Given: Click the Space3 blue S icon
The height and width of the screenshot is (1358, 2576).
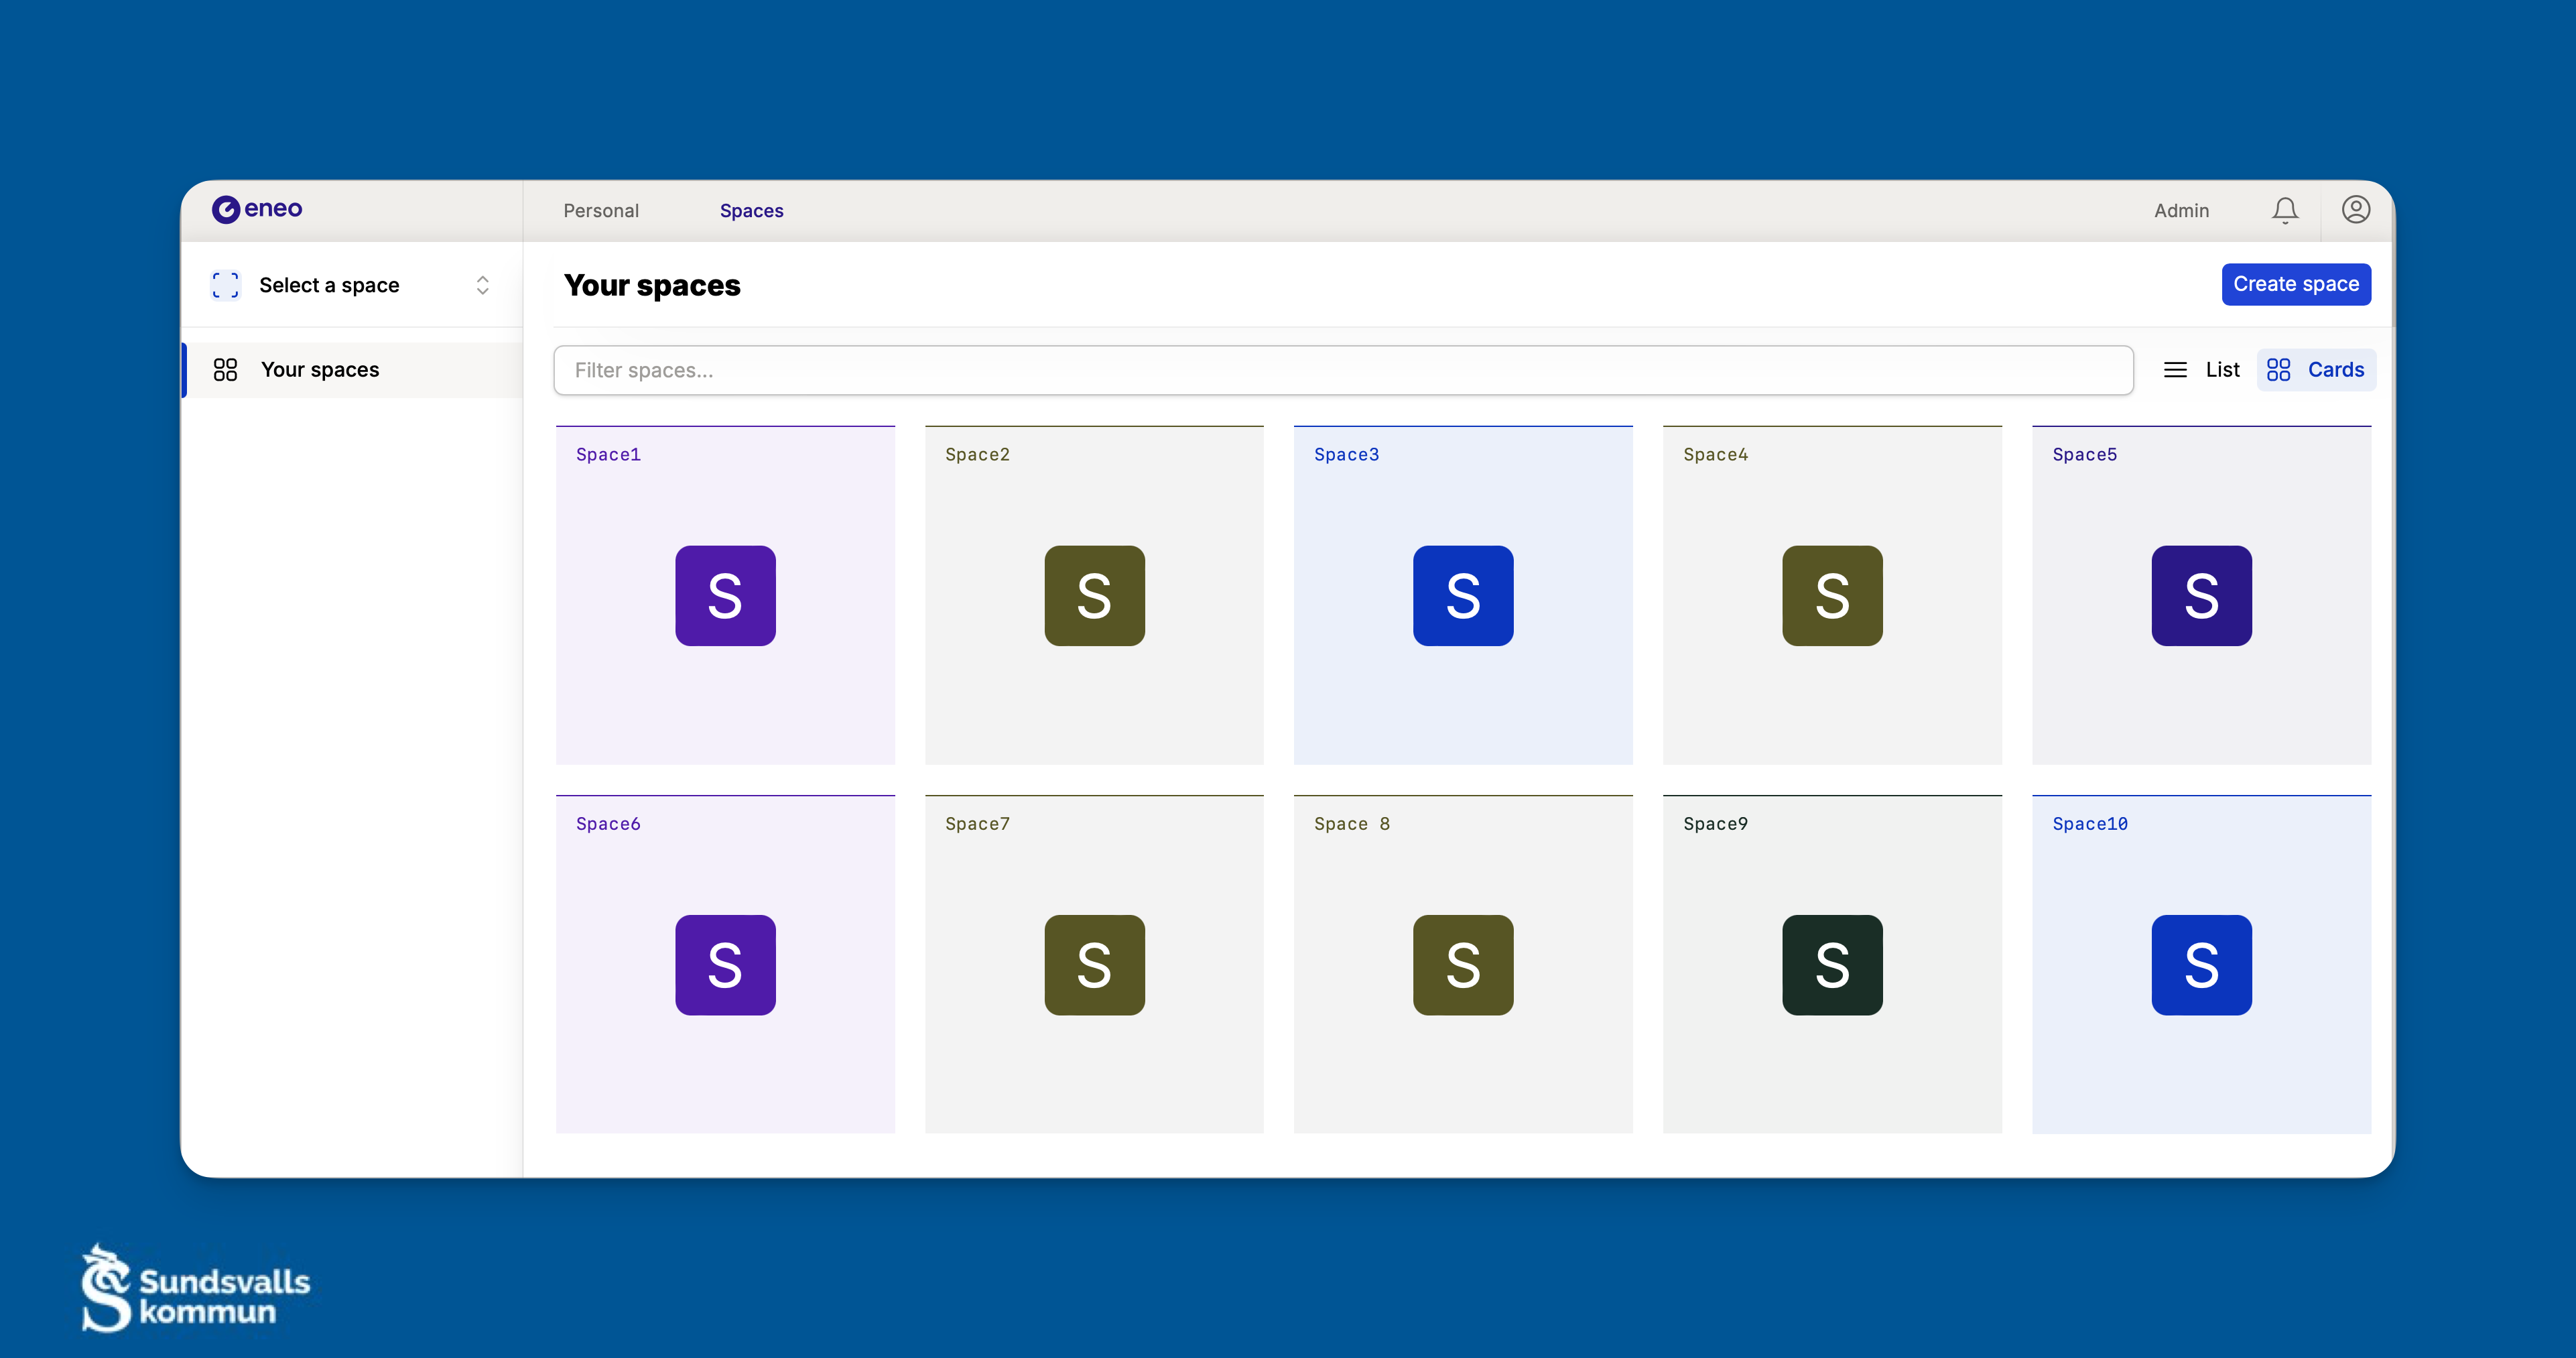Looking at the screenshot, I should [x=1462, y=595].
